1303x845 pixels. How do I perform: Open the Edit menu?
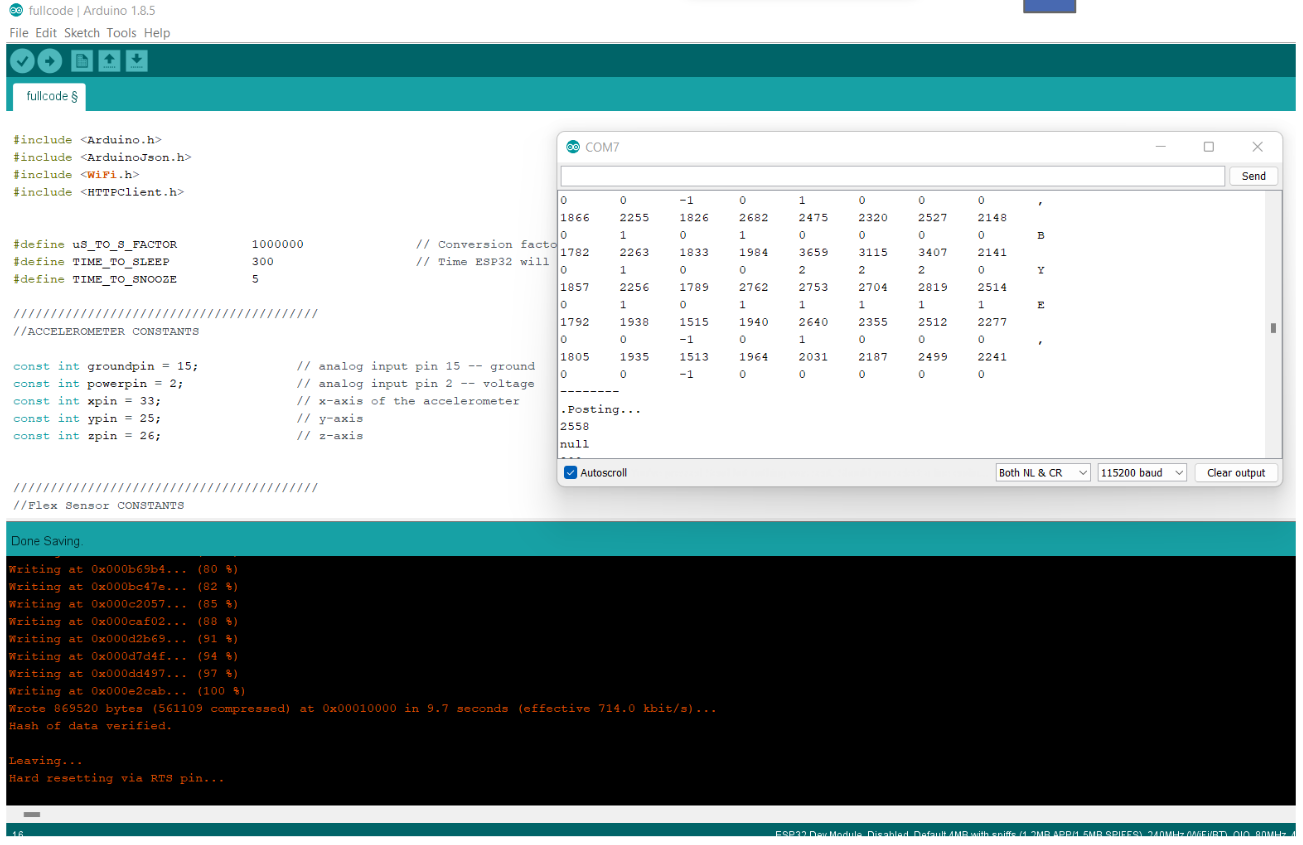click(x=46, y=33)
